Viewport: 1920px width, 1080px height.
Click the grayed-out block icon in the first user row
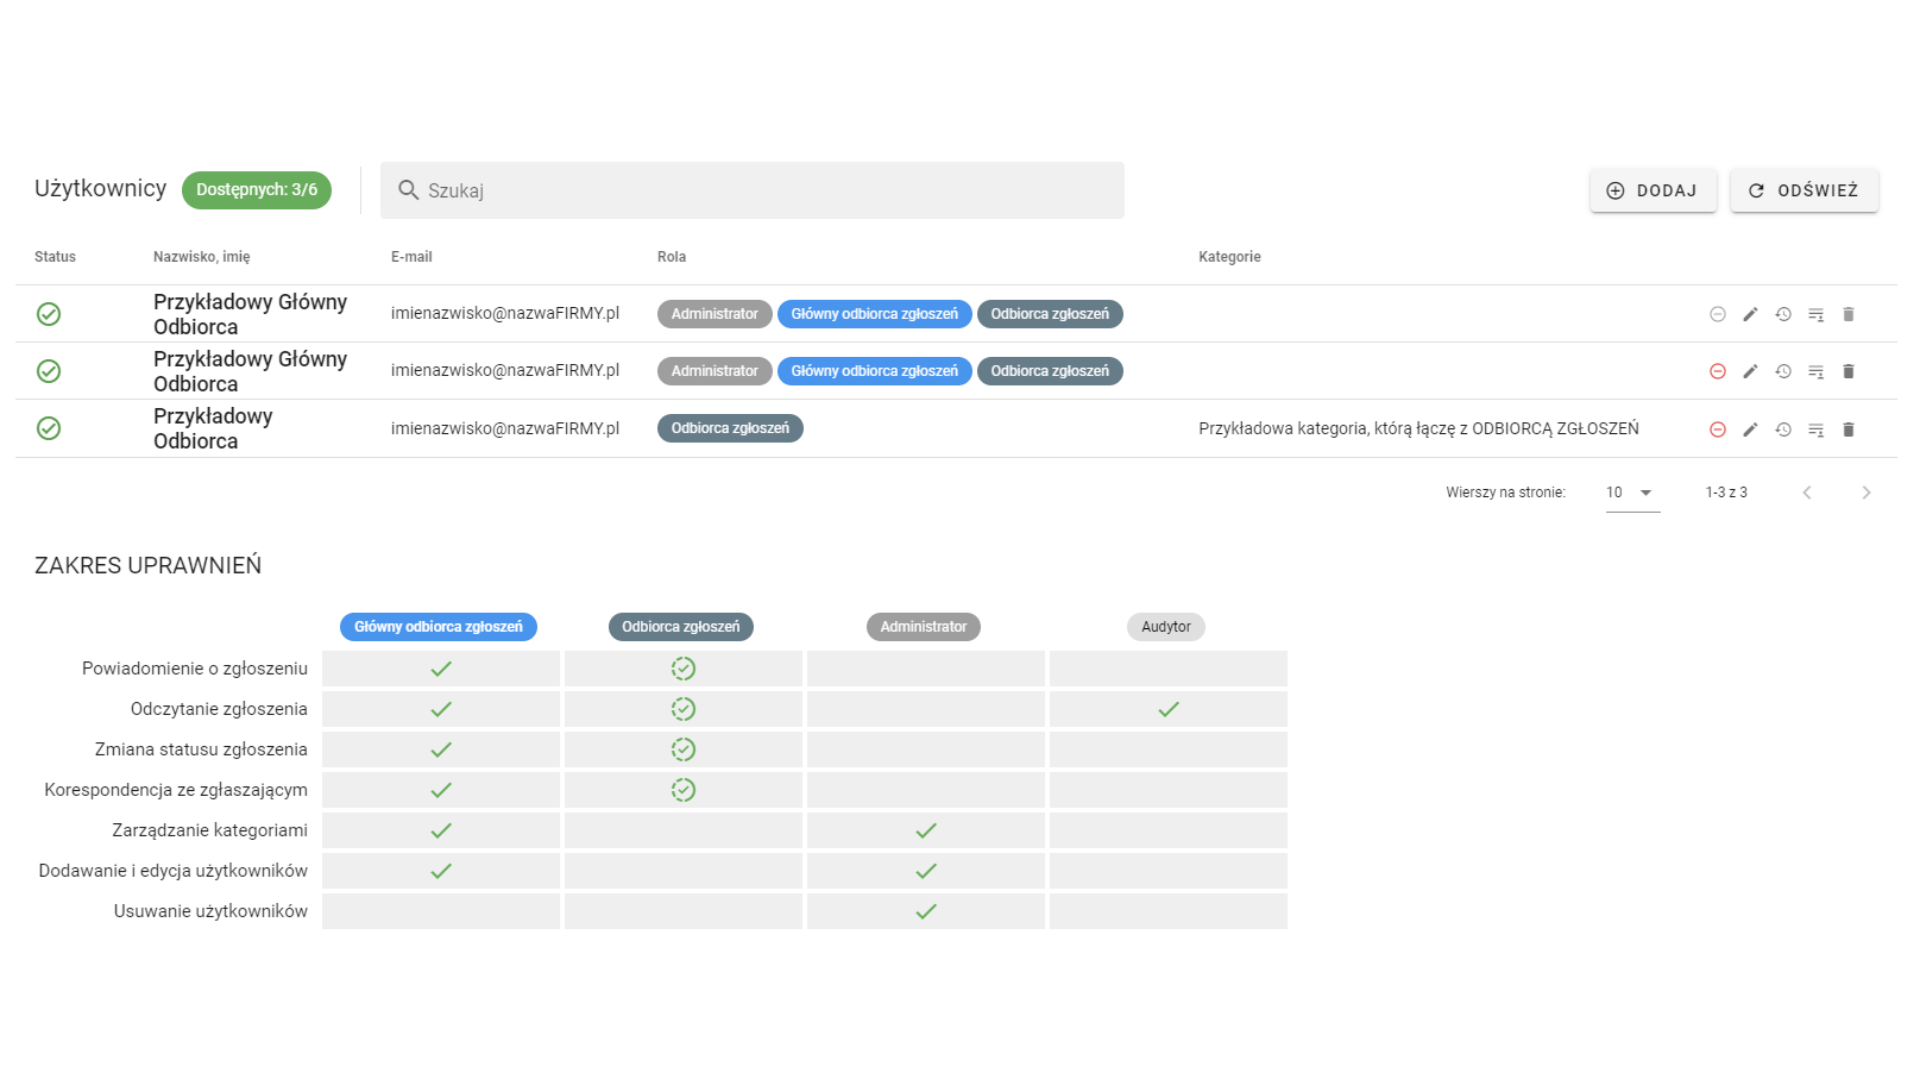pos(1717,314)
